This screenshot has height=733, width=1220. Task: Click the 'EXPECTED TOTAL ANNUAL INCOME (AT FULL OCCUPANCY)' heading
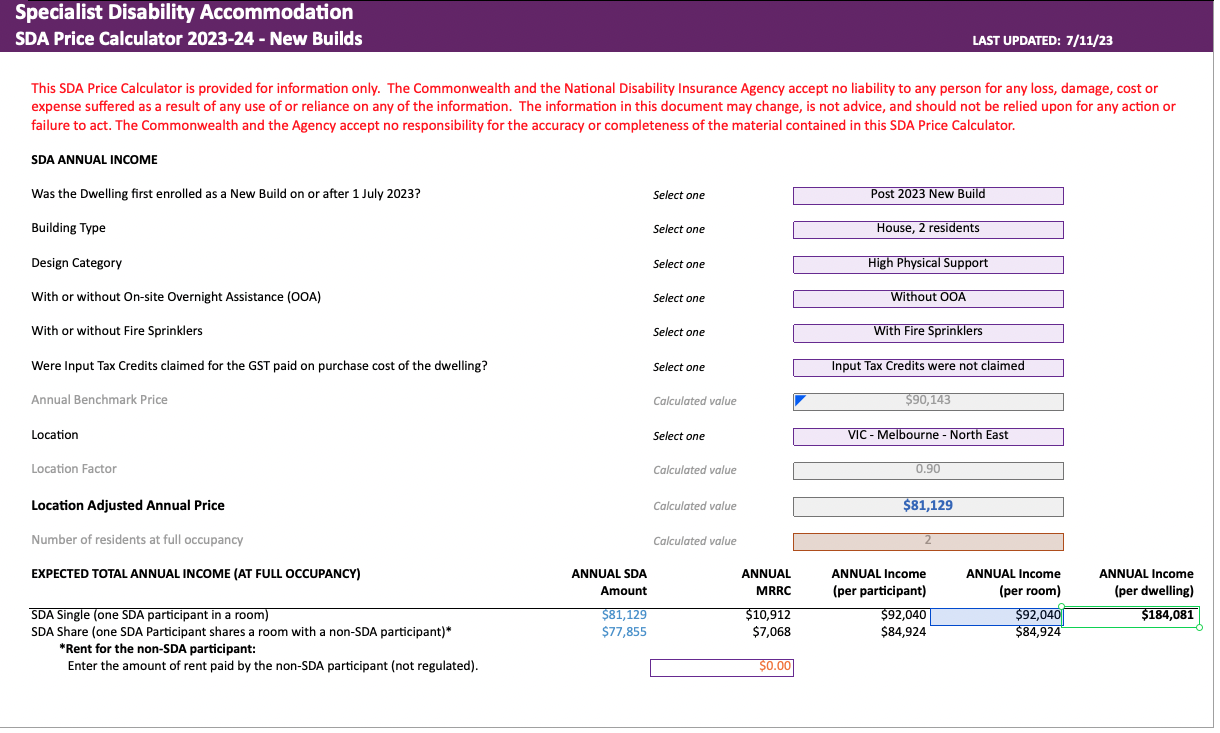click(x=196, y=574)
